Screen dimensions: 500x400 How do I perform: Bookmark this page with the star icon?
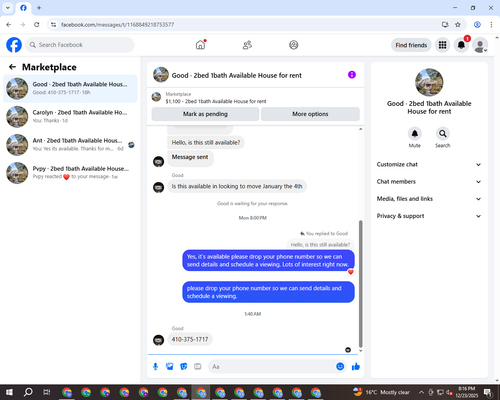pyautogui.click(x=458, y=24)
